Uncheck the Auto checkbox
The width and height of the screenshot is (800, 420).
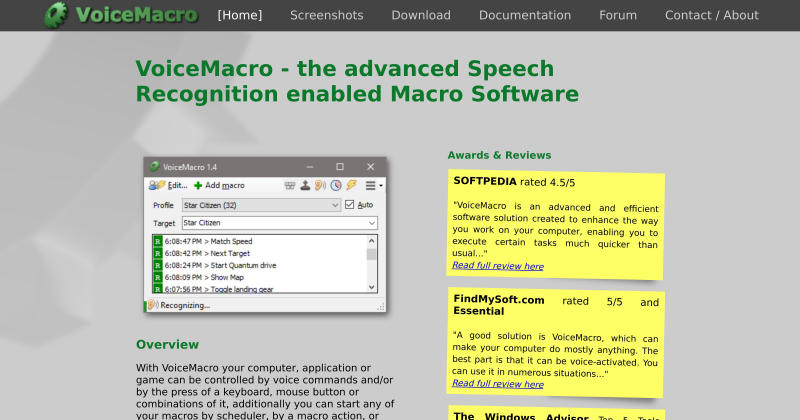tap(349, 205)
